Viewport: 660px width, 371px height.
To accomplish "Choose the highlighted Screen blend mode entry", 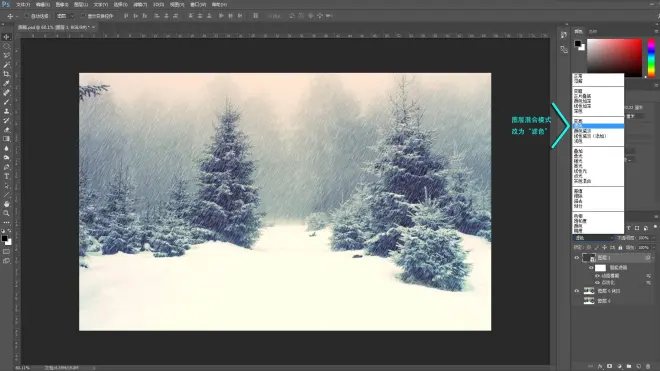I will (598, 126).
